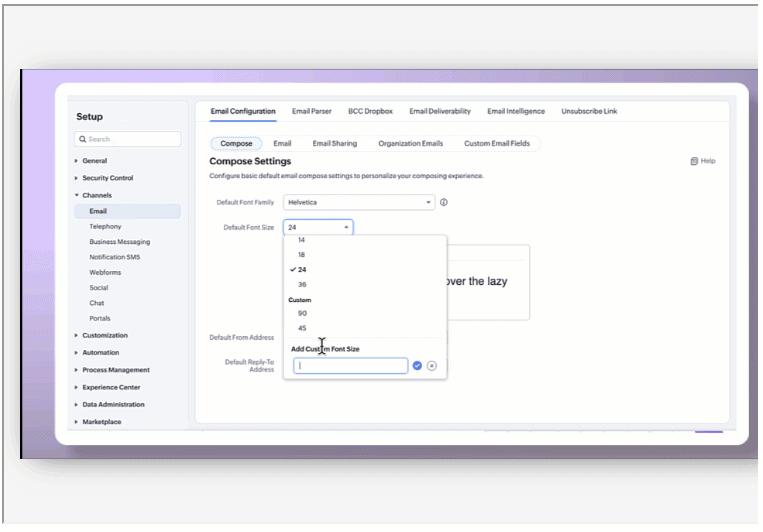763x532 pixels.
Task: Open Default Font Family dropdown
Action: tap(359, 202)
